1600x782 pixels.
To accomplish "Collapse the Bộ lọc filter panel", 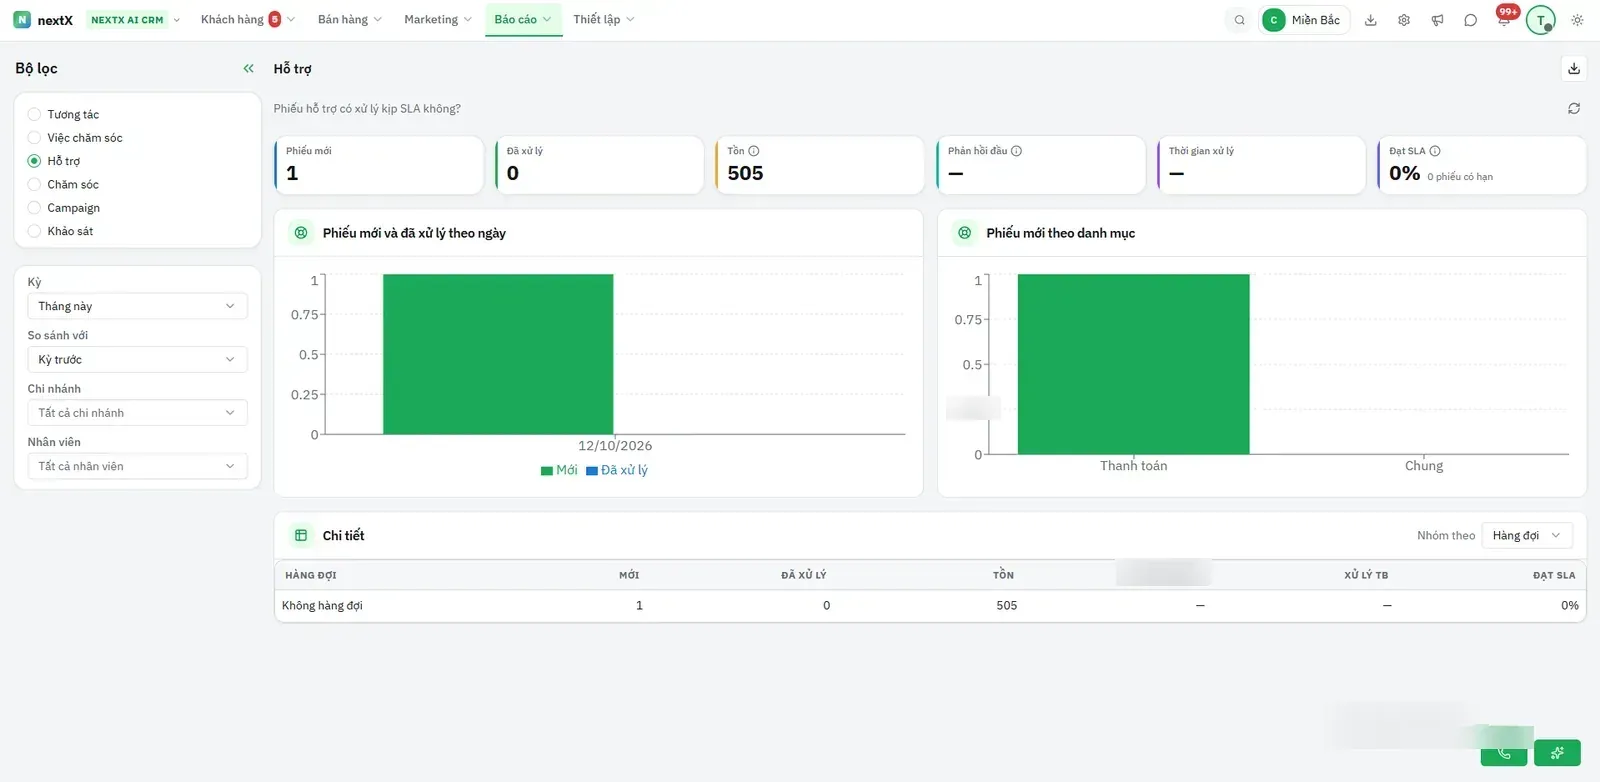I will (x=248, y=69).
